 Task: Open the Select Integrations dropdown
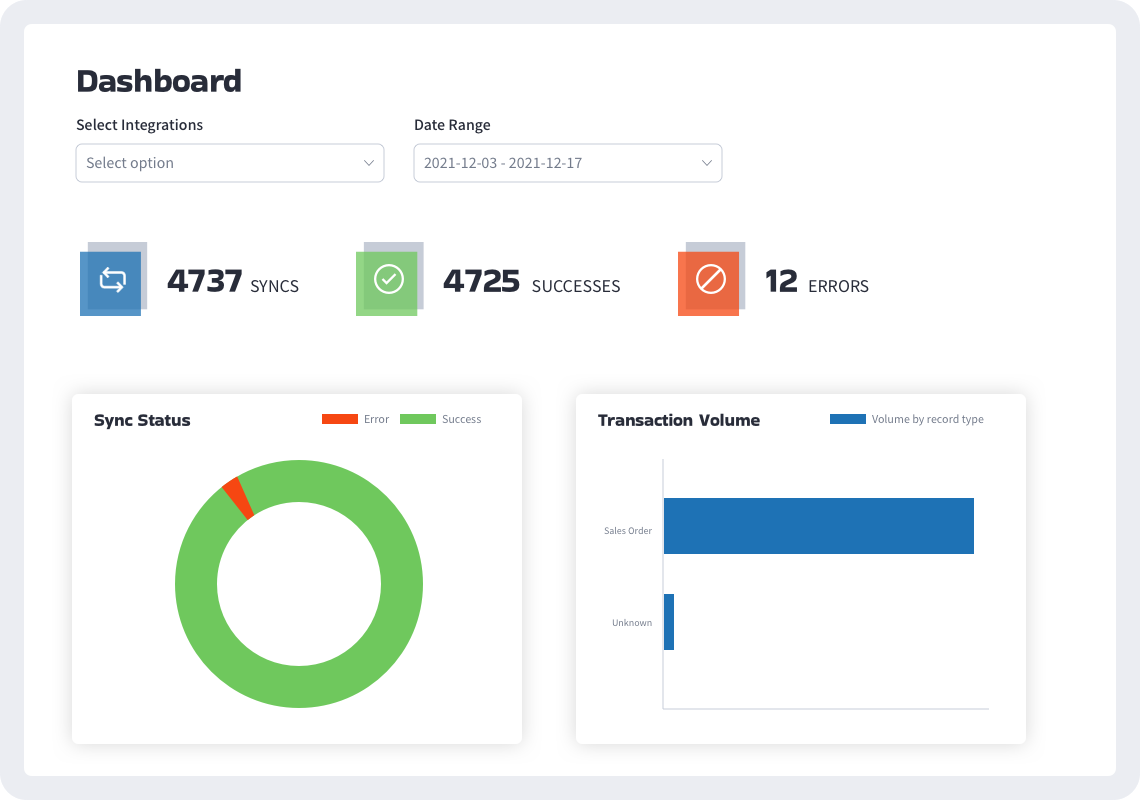pos(229,162)
